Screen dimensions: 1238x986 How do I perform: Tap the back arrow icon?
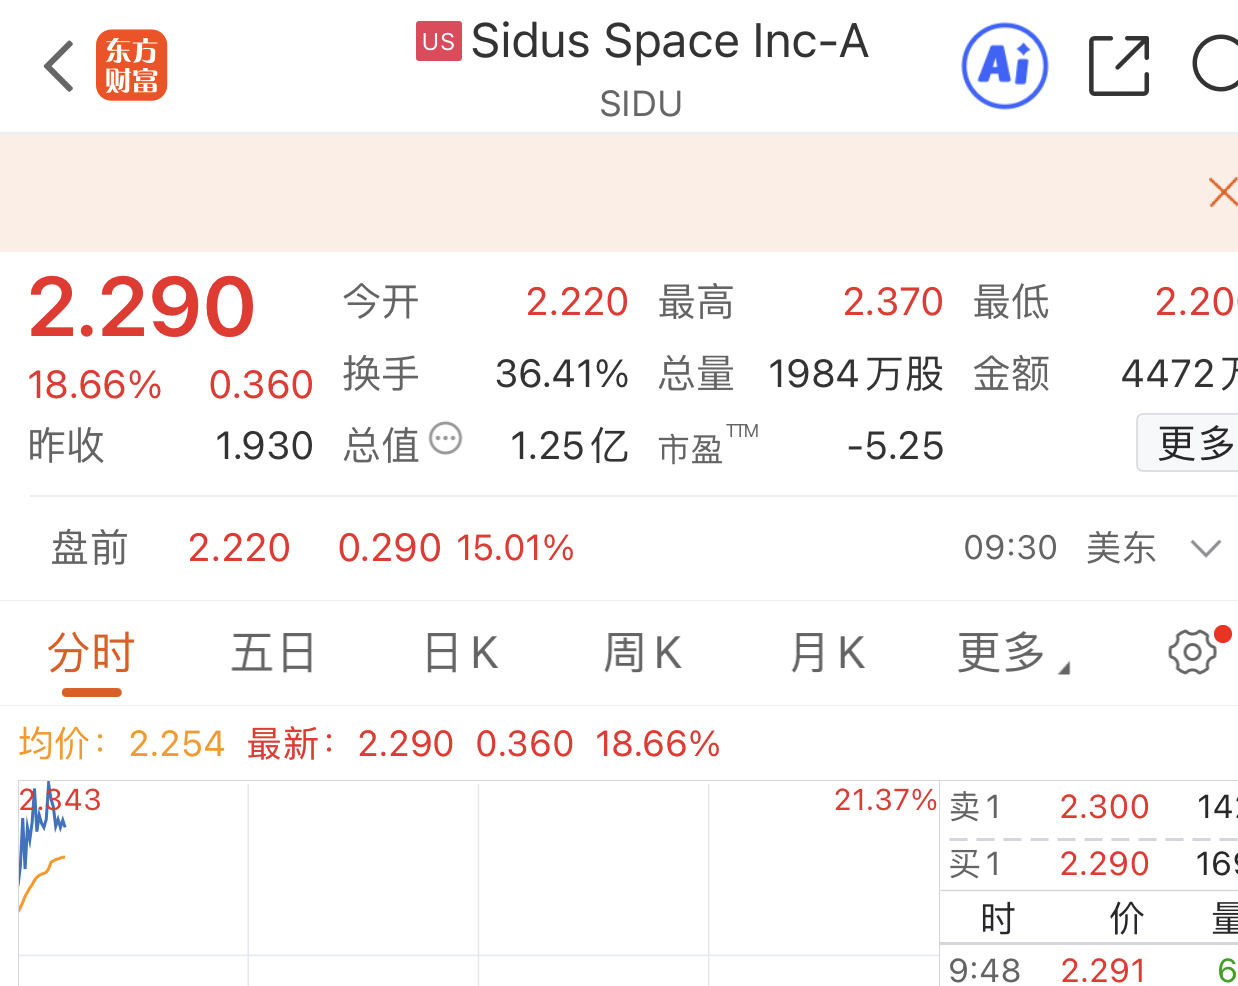coord(60,66)
